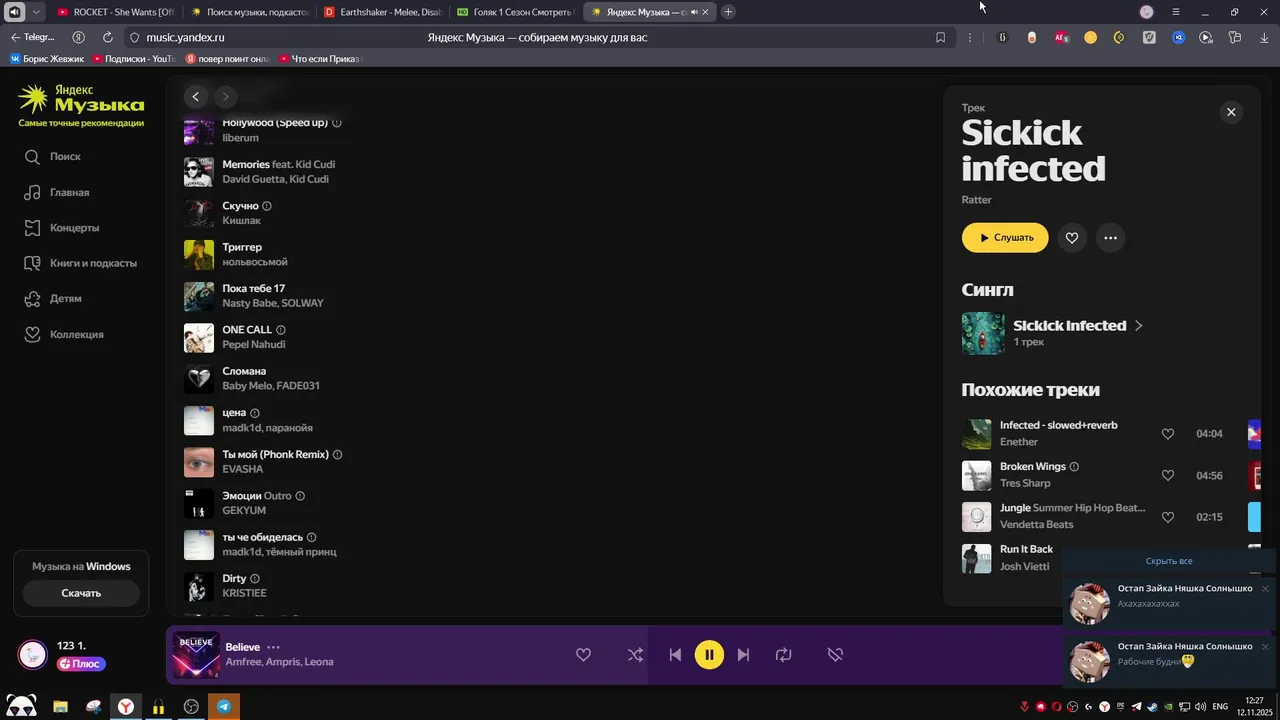Click the Sickick Infected single cover
The width and height of the screenshot is (1280, 720).
coord(983,334)
